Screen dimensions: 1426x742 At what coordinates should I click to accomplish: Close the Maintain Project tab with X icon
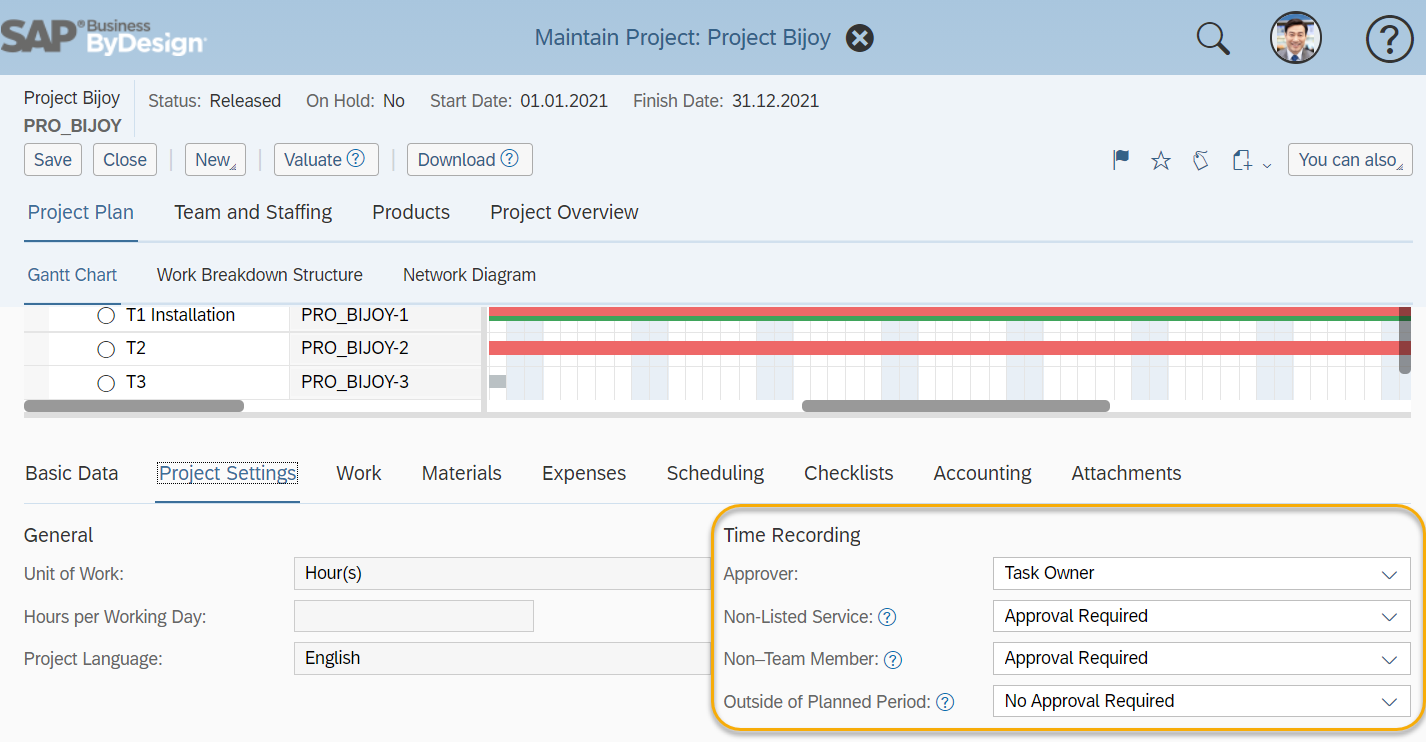point(860,38)
